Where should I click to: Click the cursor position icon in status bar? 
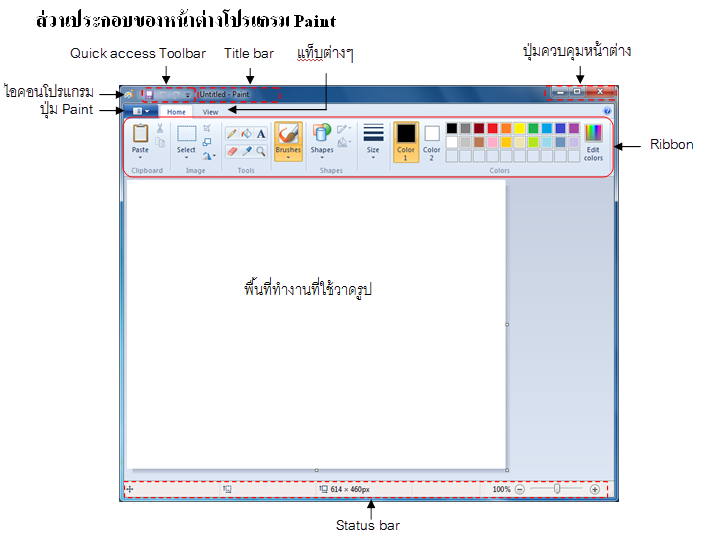[x=130, y=489]
